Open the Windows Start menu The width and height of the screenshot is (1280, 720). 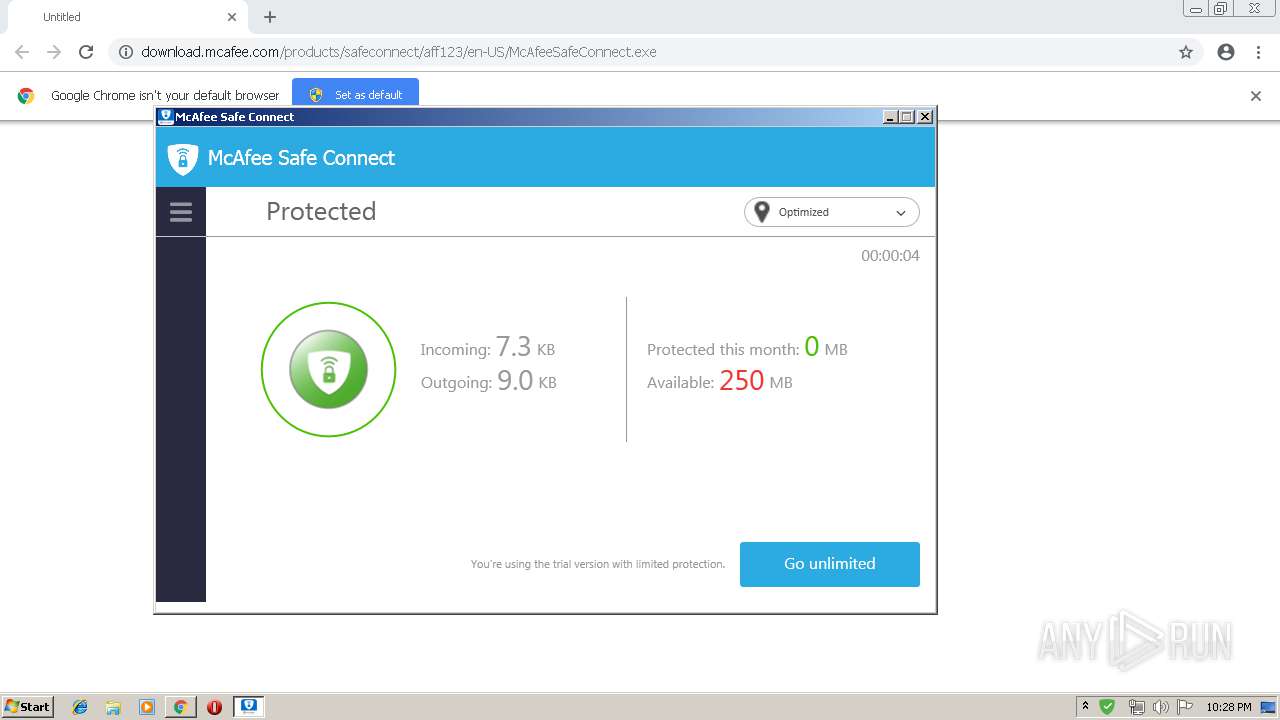28,706
